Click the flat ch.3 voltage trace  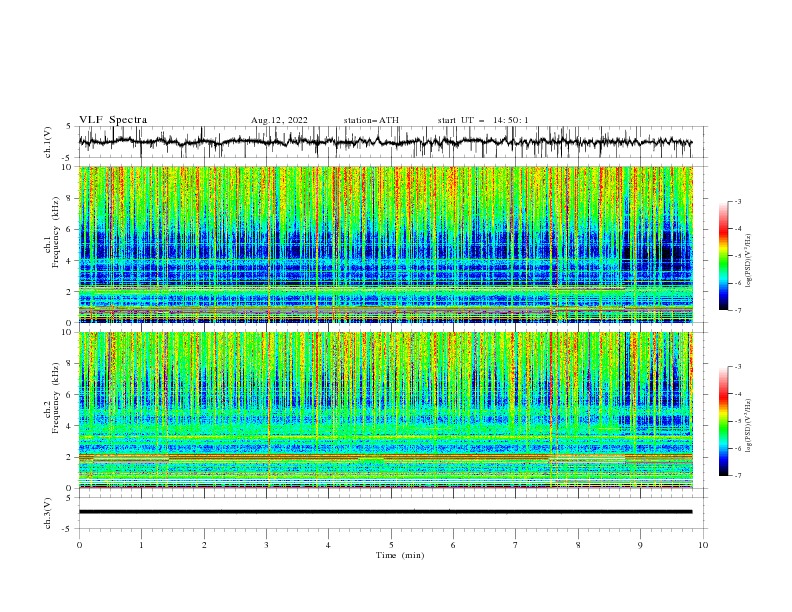tap(385, 512)
